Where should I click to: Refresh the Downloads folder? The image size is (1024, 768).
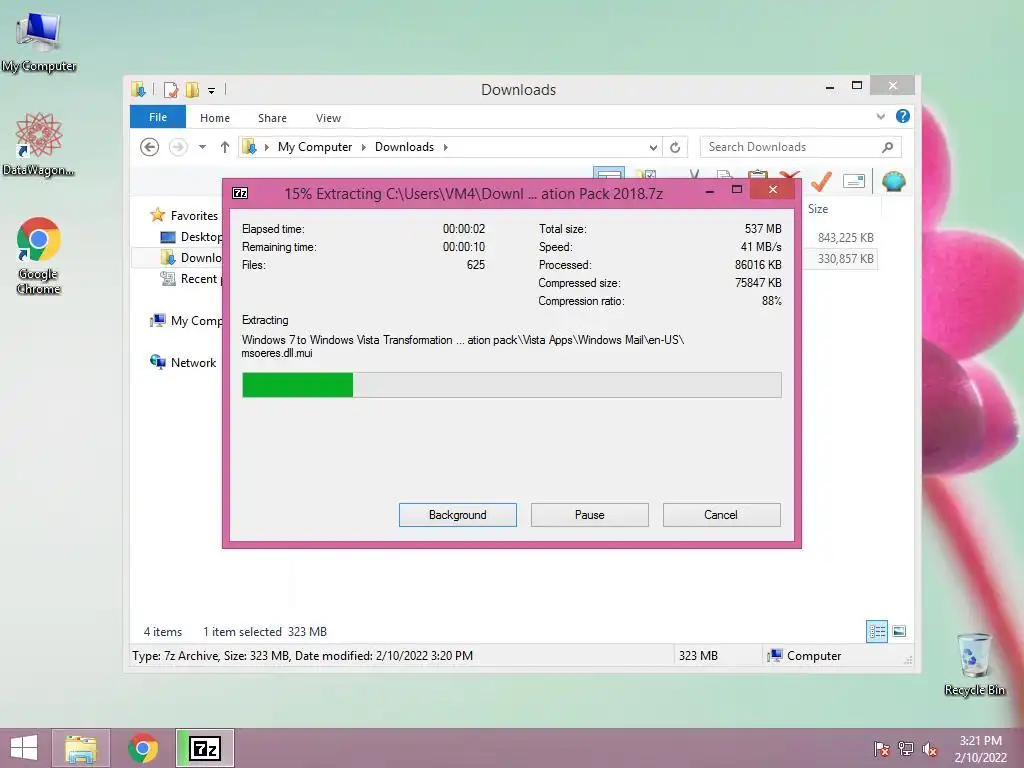(675, 148)
